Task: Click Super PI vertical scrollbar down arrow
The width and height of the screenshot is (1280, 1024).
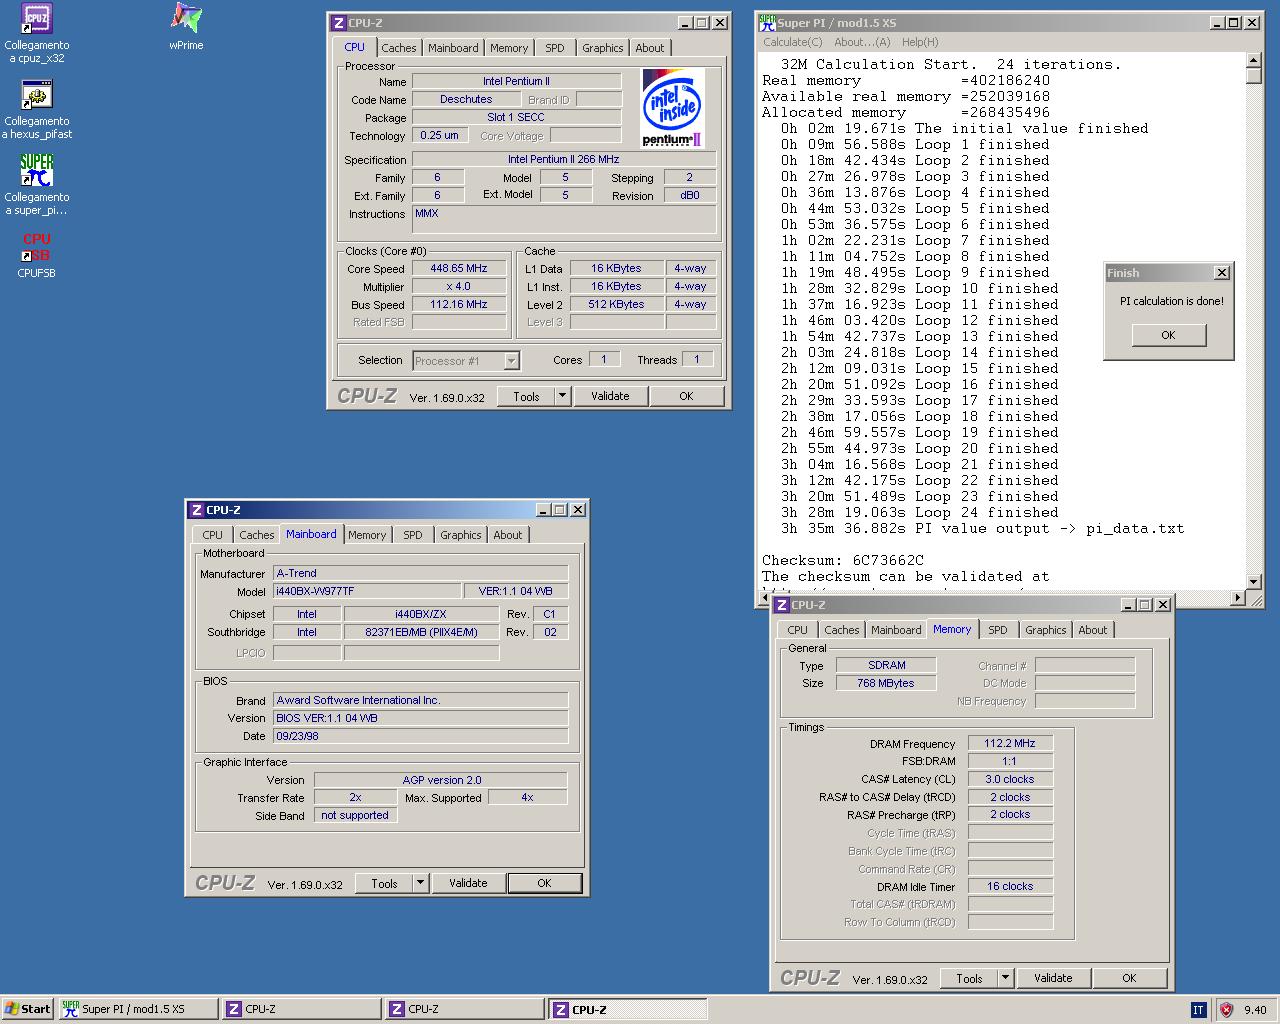Action: pos(1254,581)
